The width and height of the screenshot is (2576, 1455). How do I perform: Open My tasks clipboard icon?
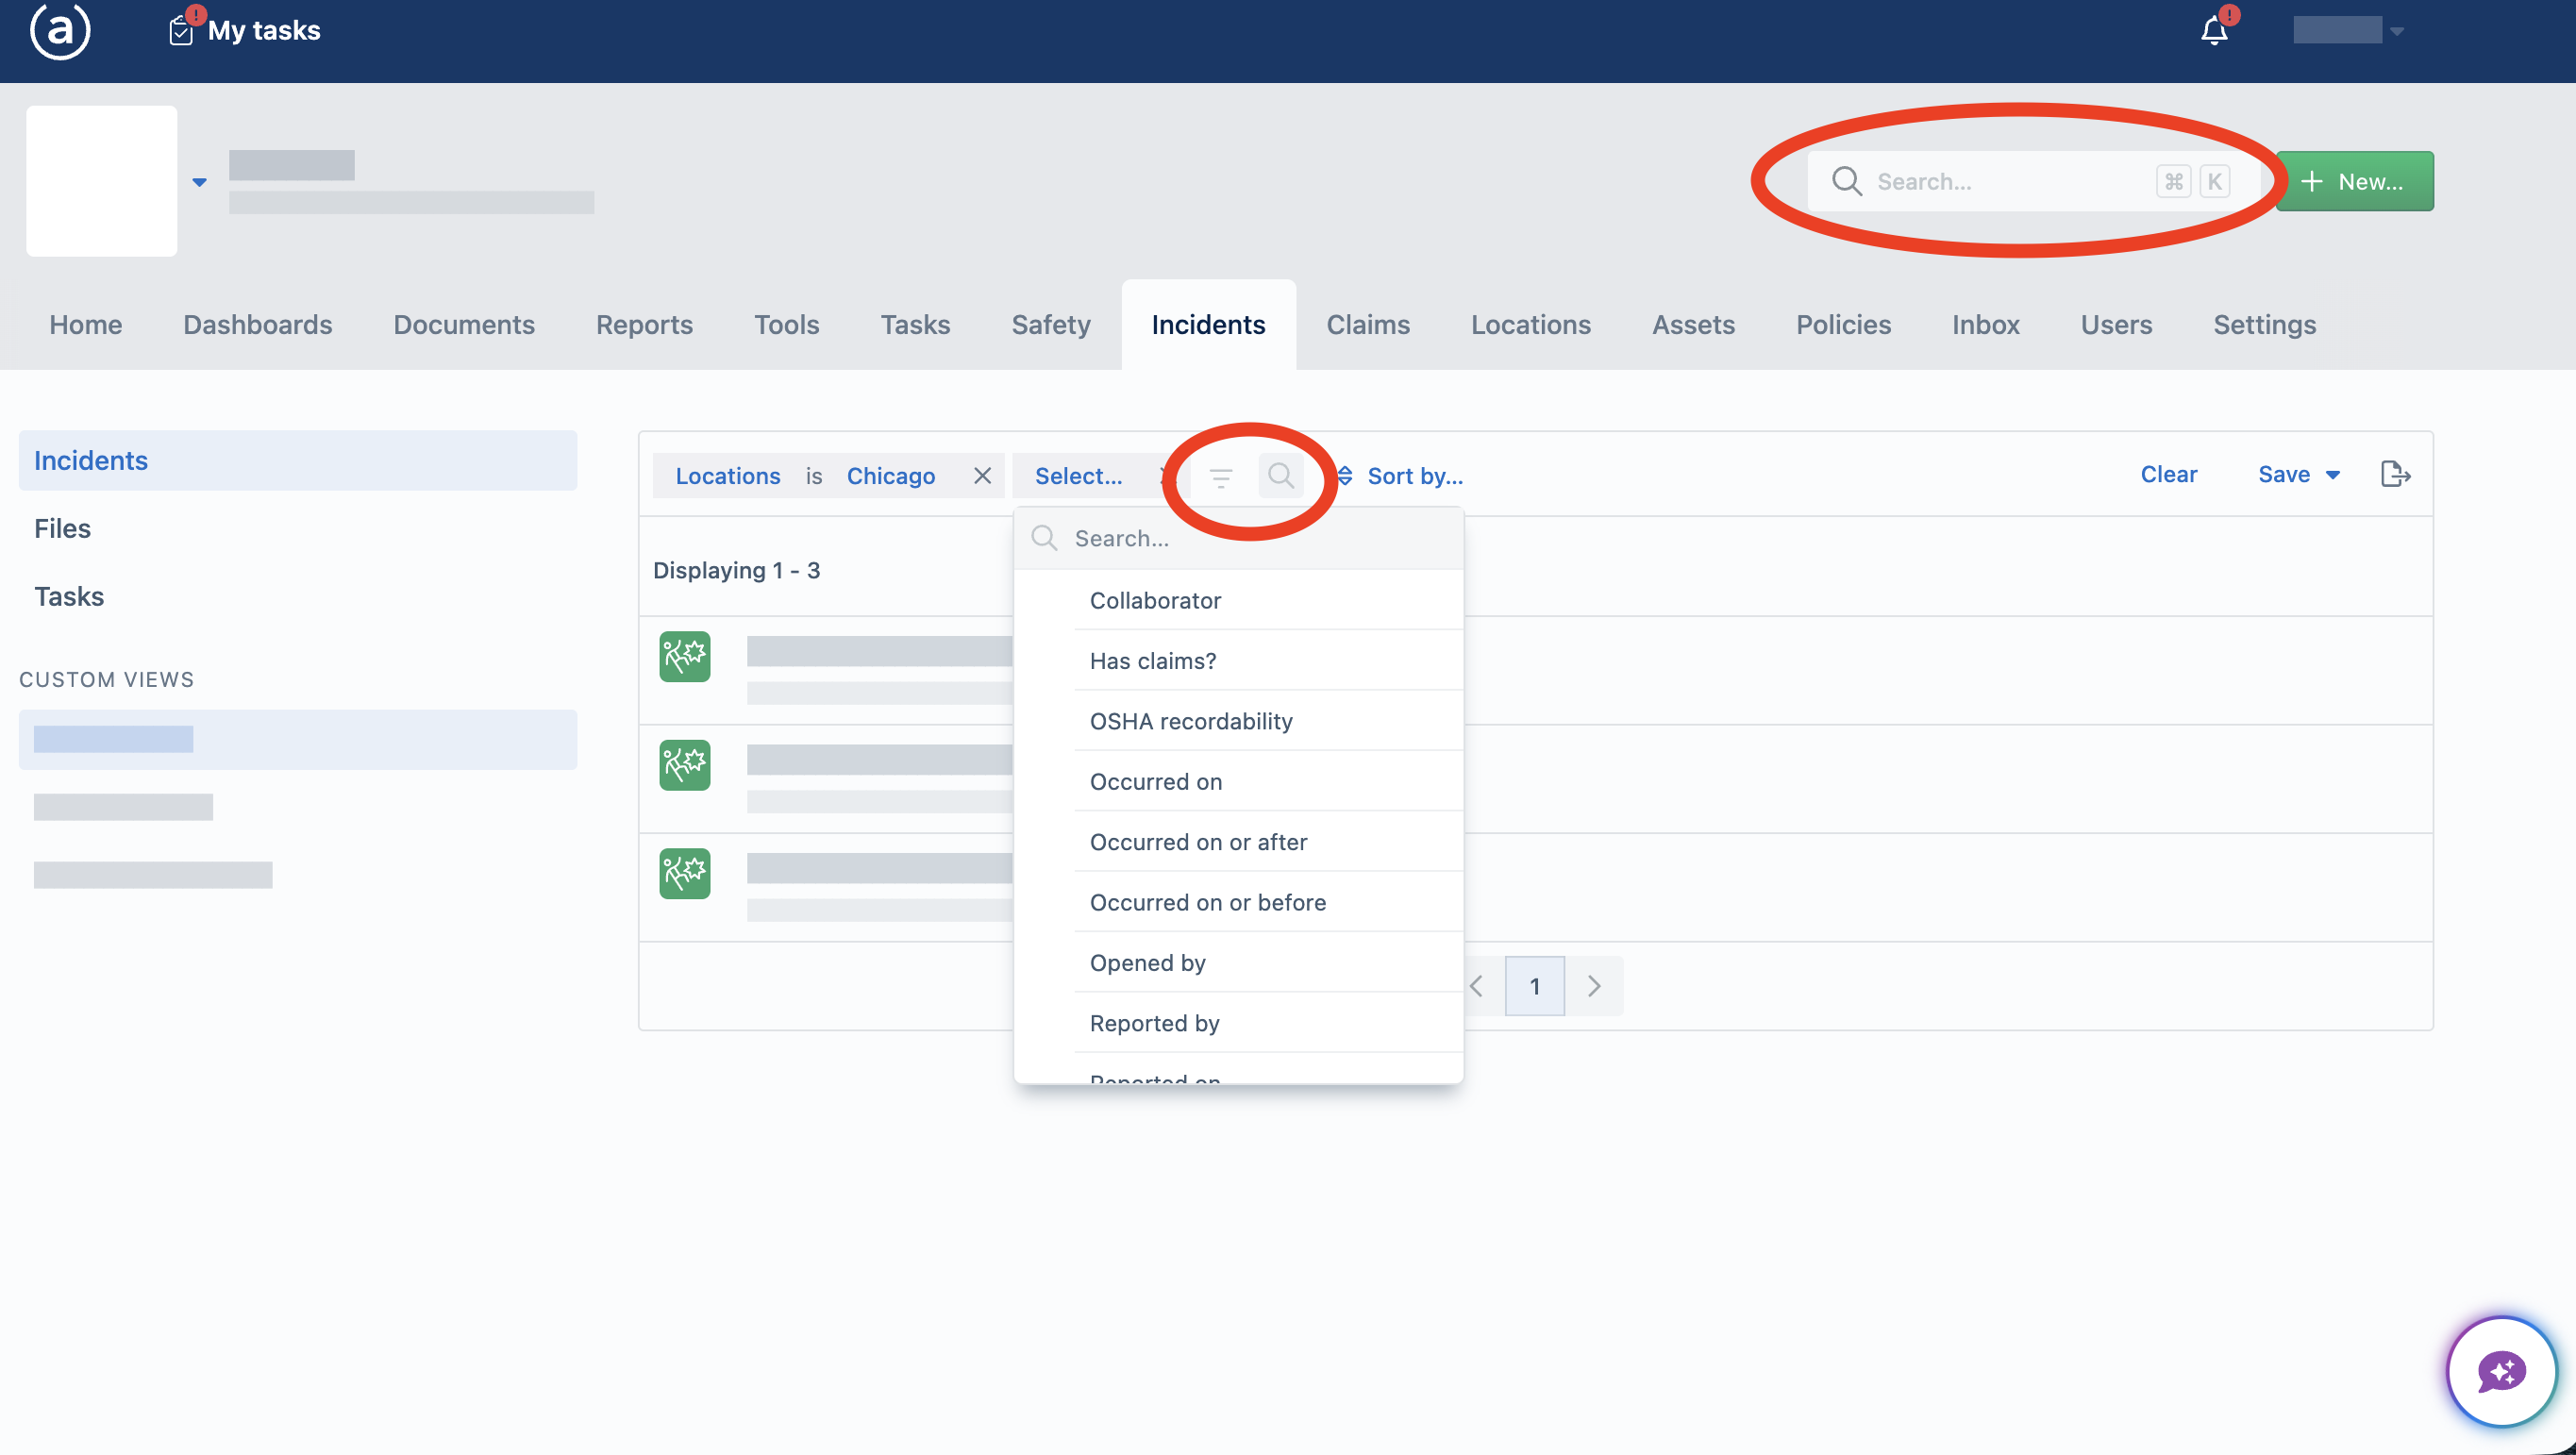[181, 31]
